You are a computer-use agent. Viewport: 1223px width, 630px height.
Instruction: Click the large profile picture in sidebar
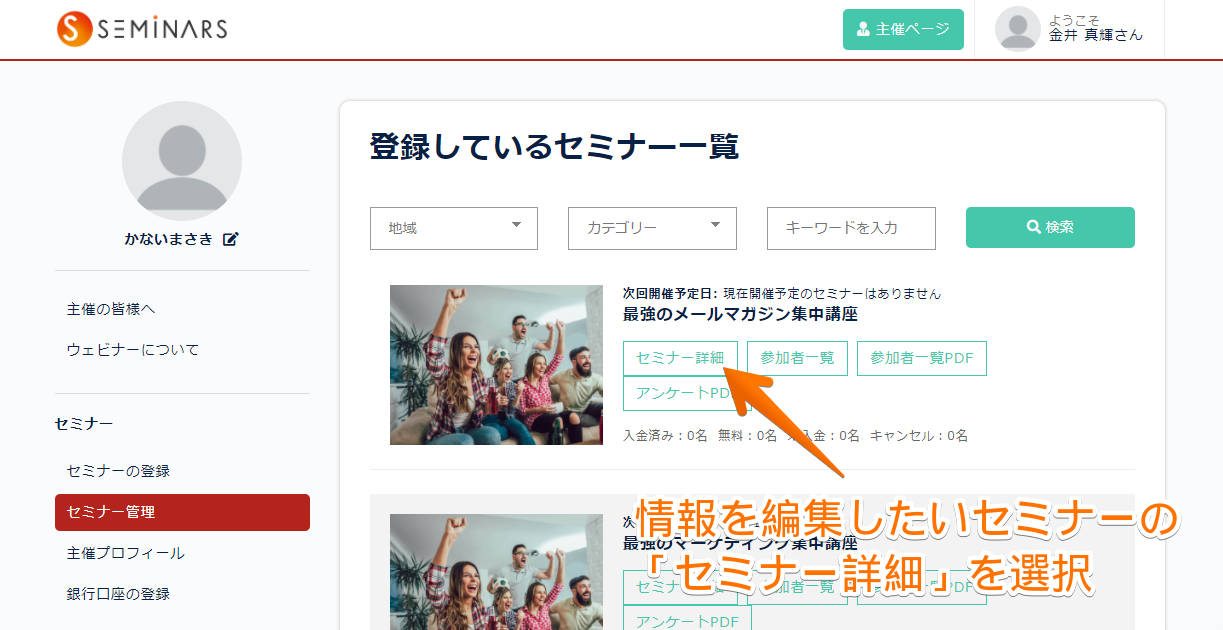tap(182, 161)
